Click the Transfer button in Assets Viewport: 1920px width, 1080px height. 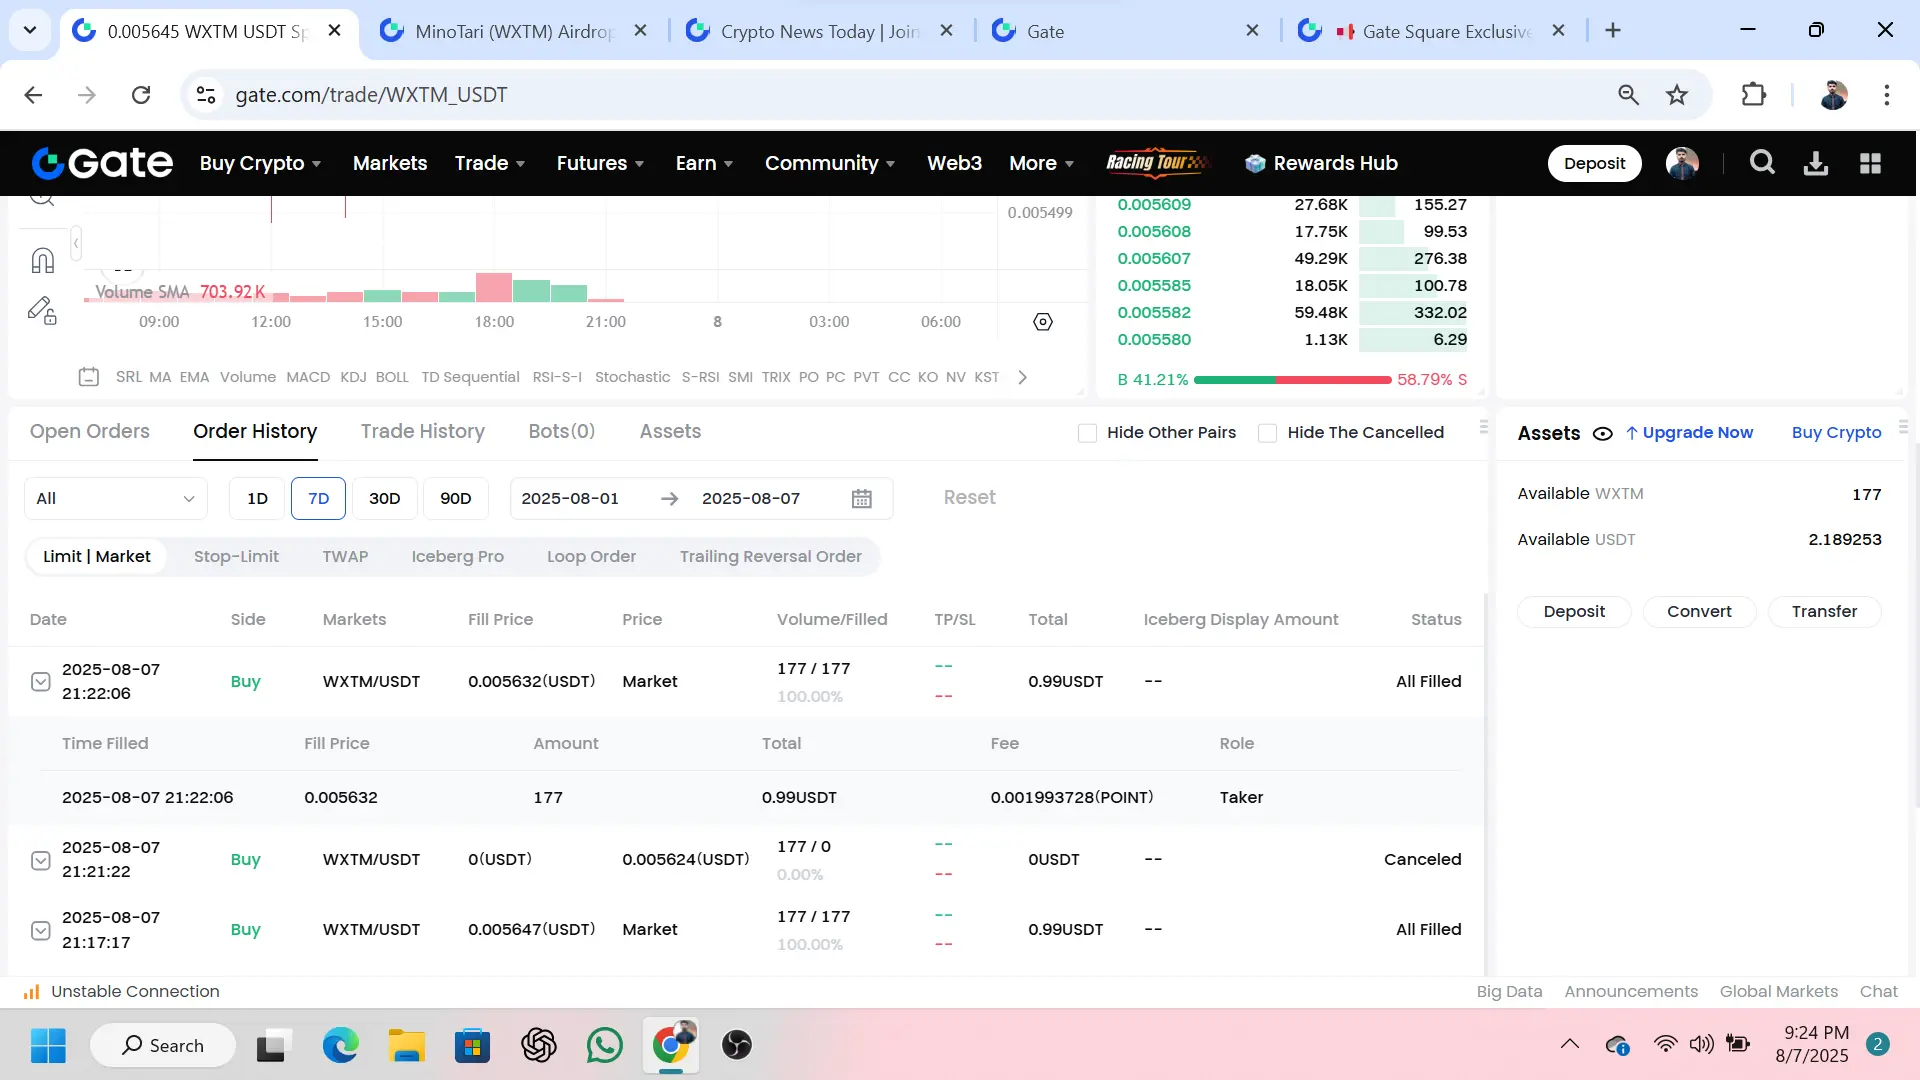[x=1824, y=612]
